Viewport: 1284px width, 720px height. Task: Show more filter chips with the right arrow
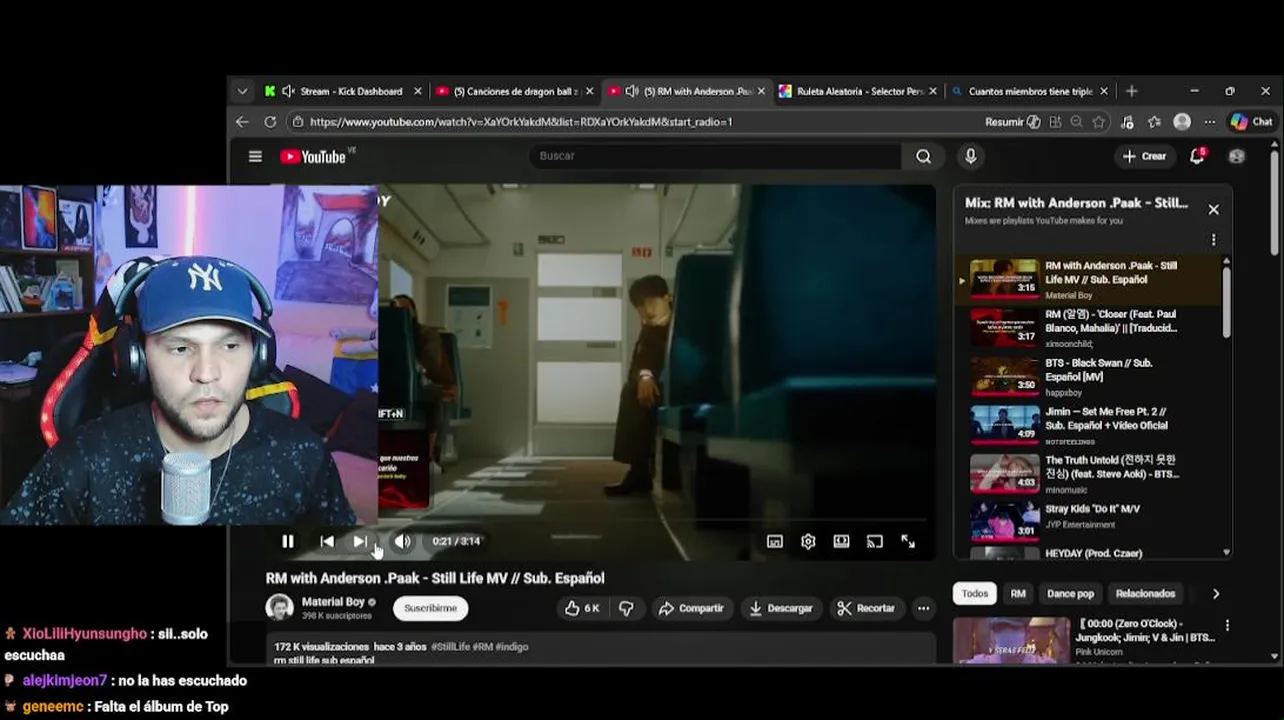[1216, 593]
